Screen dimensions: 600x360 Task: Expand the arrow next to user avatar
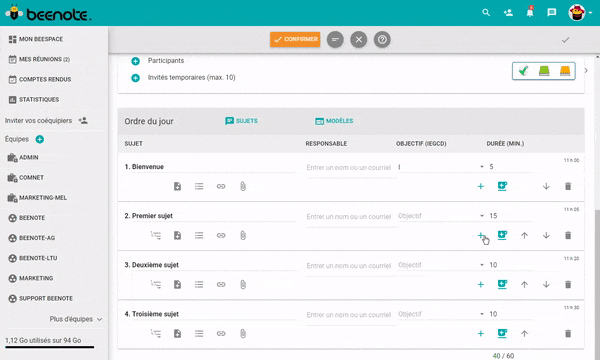[591, 13]
